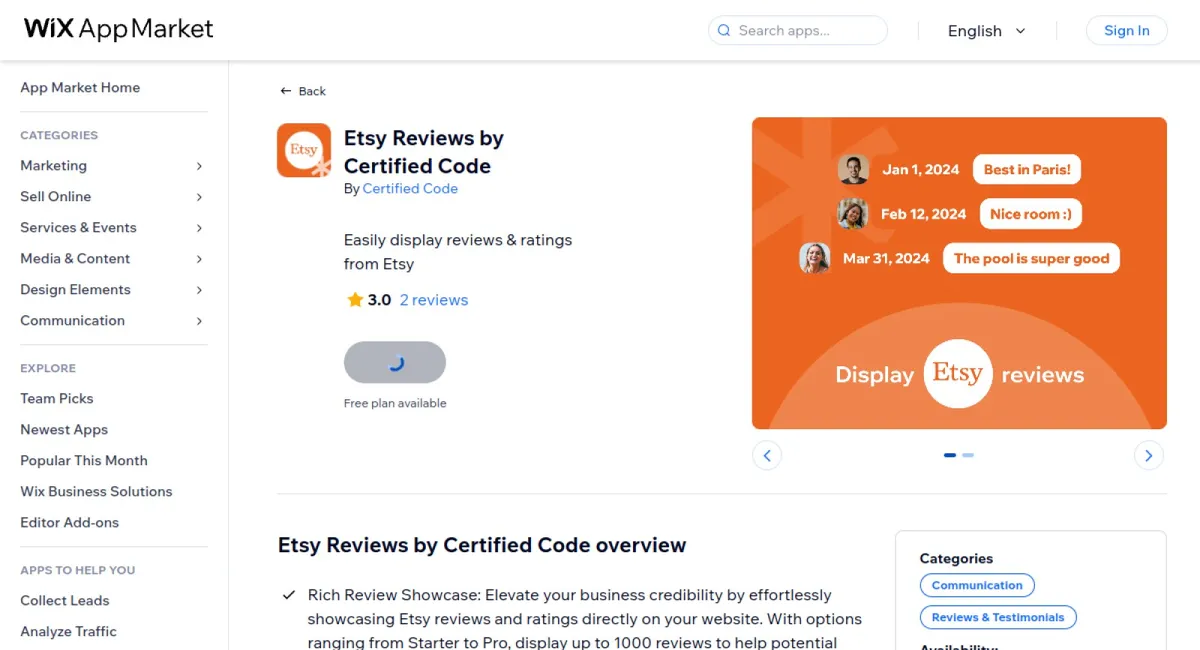1200x650 pixels.
Task: Open Design Elements category
Action: (75, 290)
